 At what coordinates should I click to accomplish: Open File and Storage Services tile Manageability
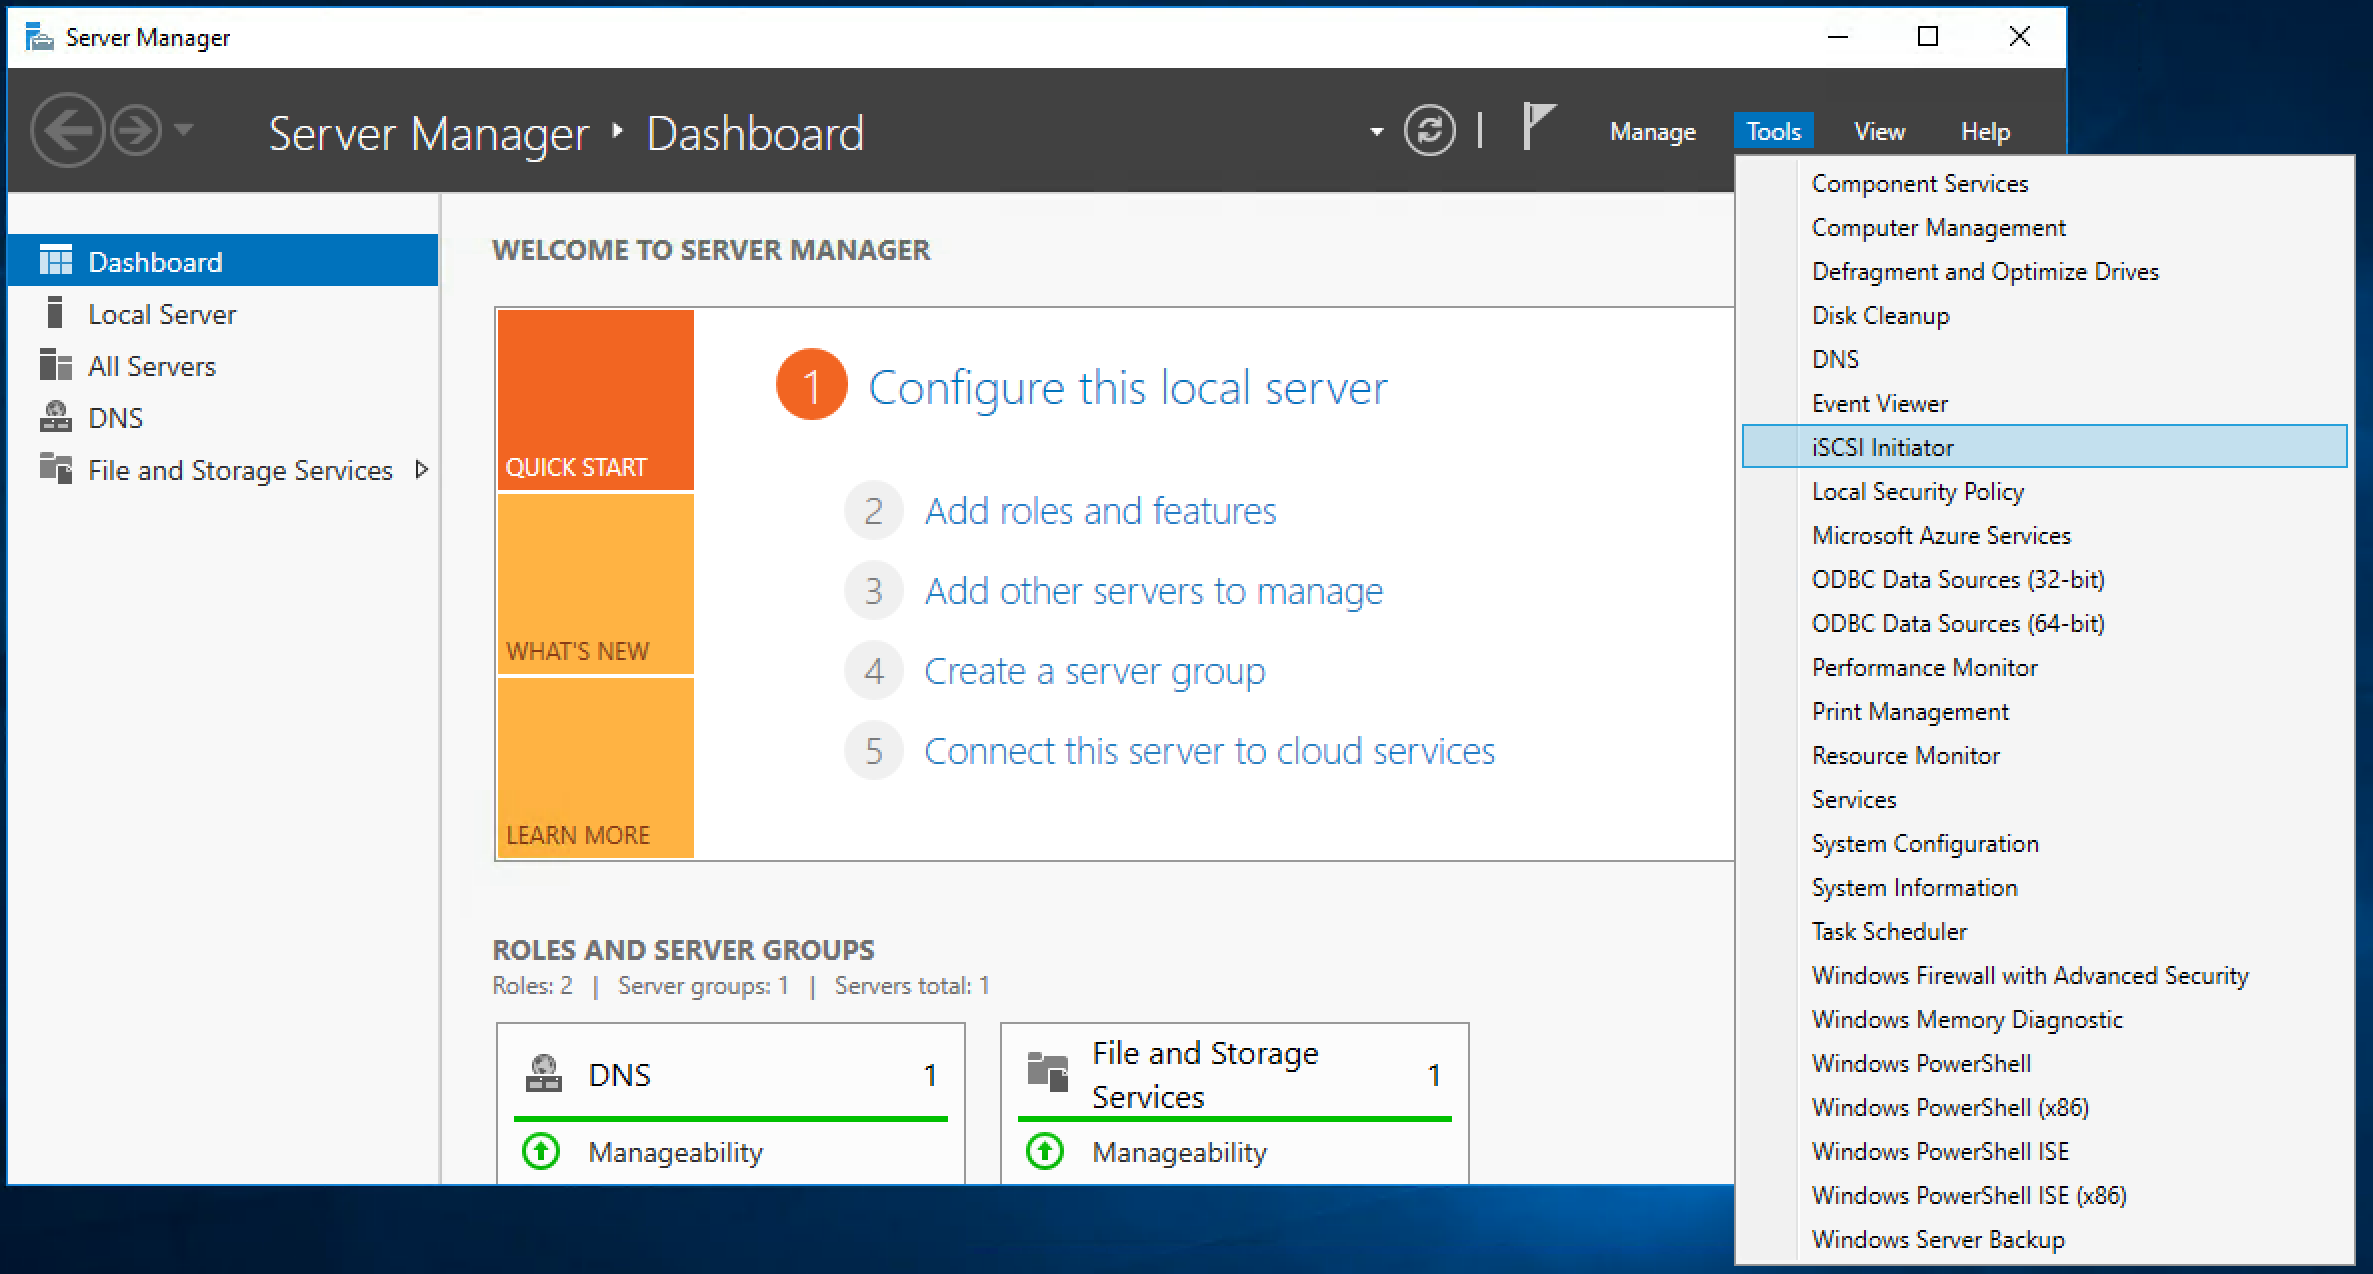click(1179, 1152)
